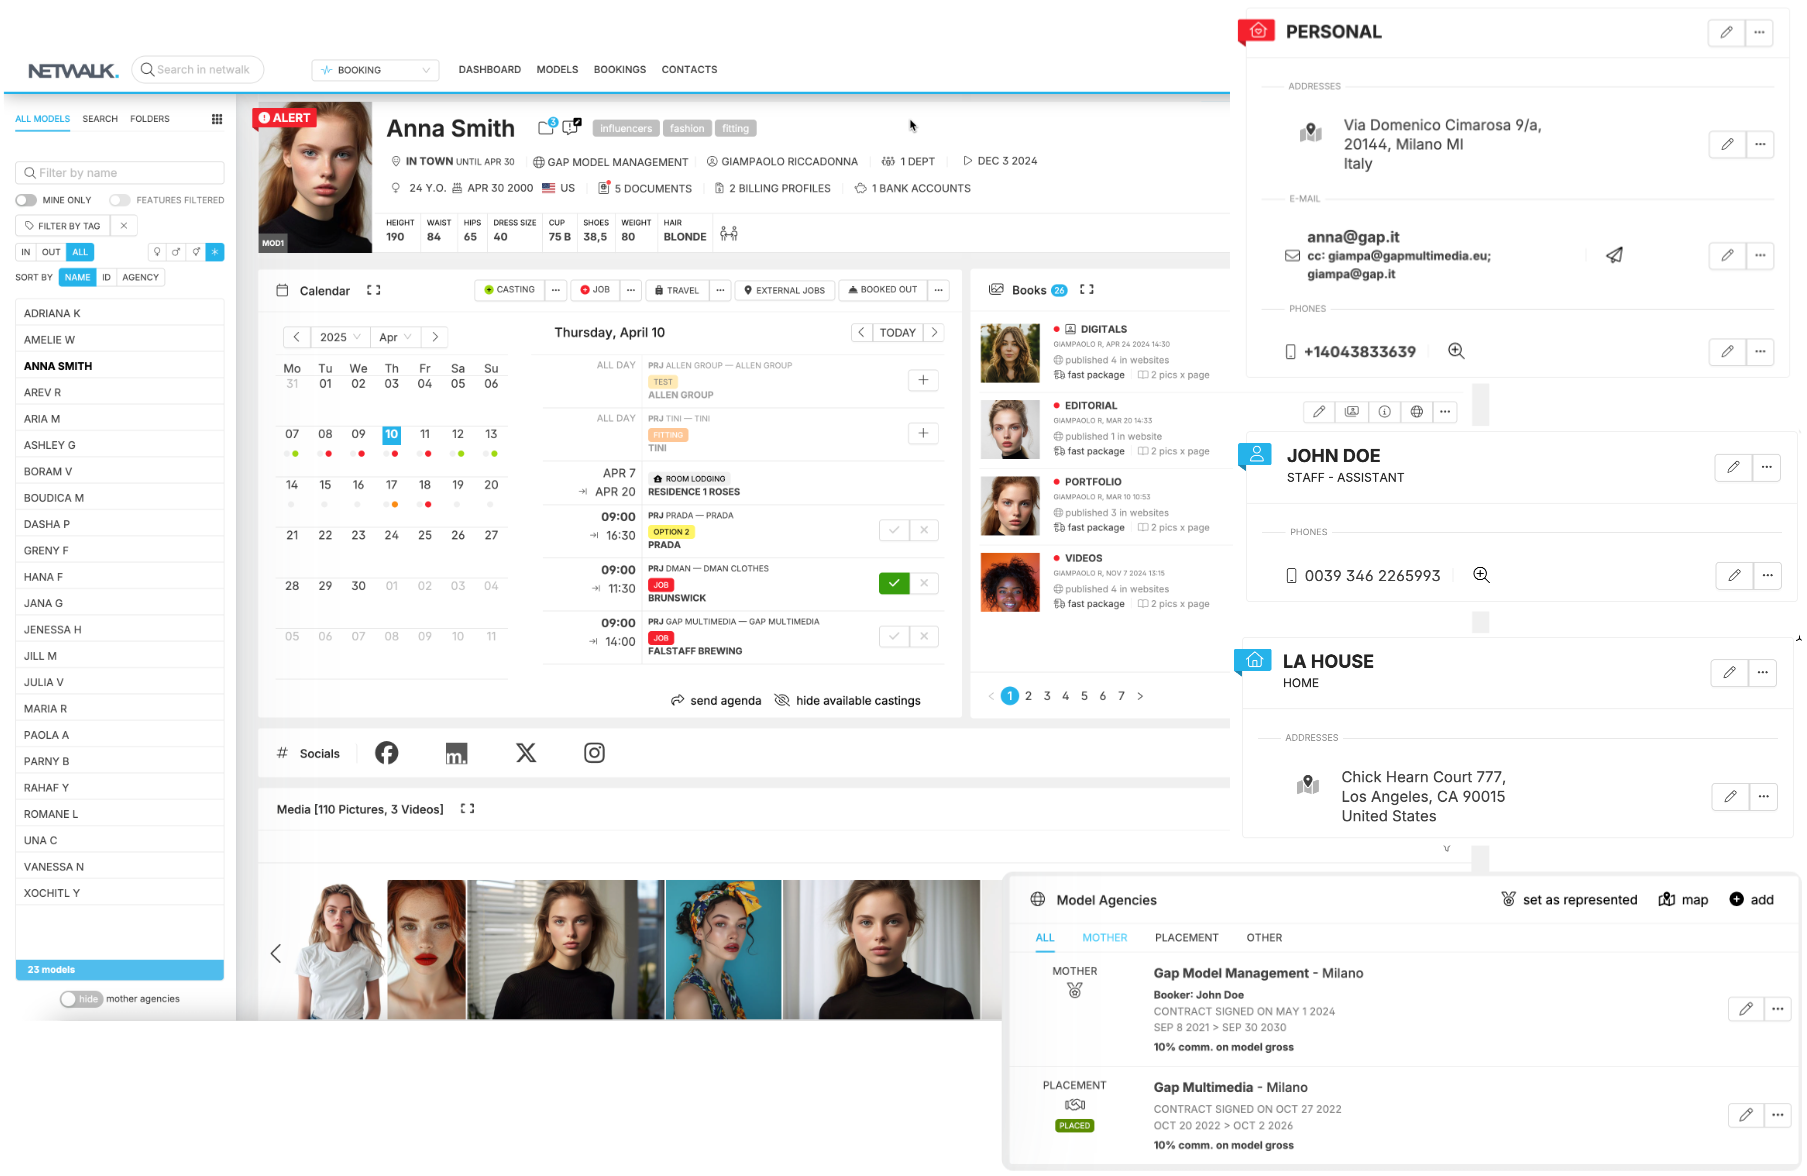This screenshot has height=1176, width=1807.
Task: Zoom the phone number +14043833639
Action: pos(1456,351)
